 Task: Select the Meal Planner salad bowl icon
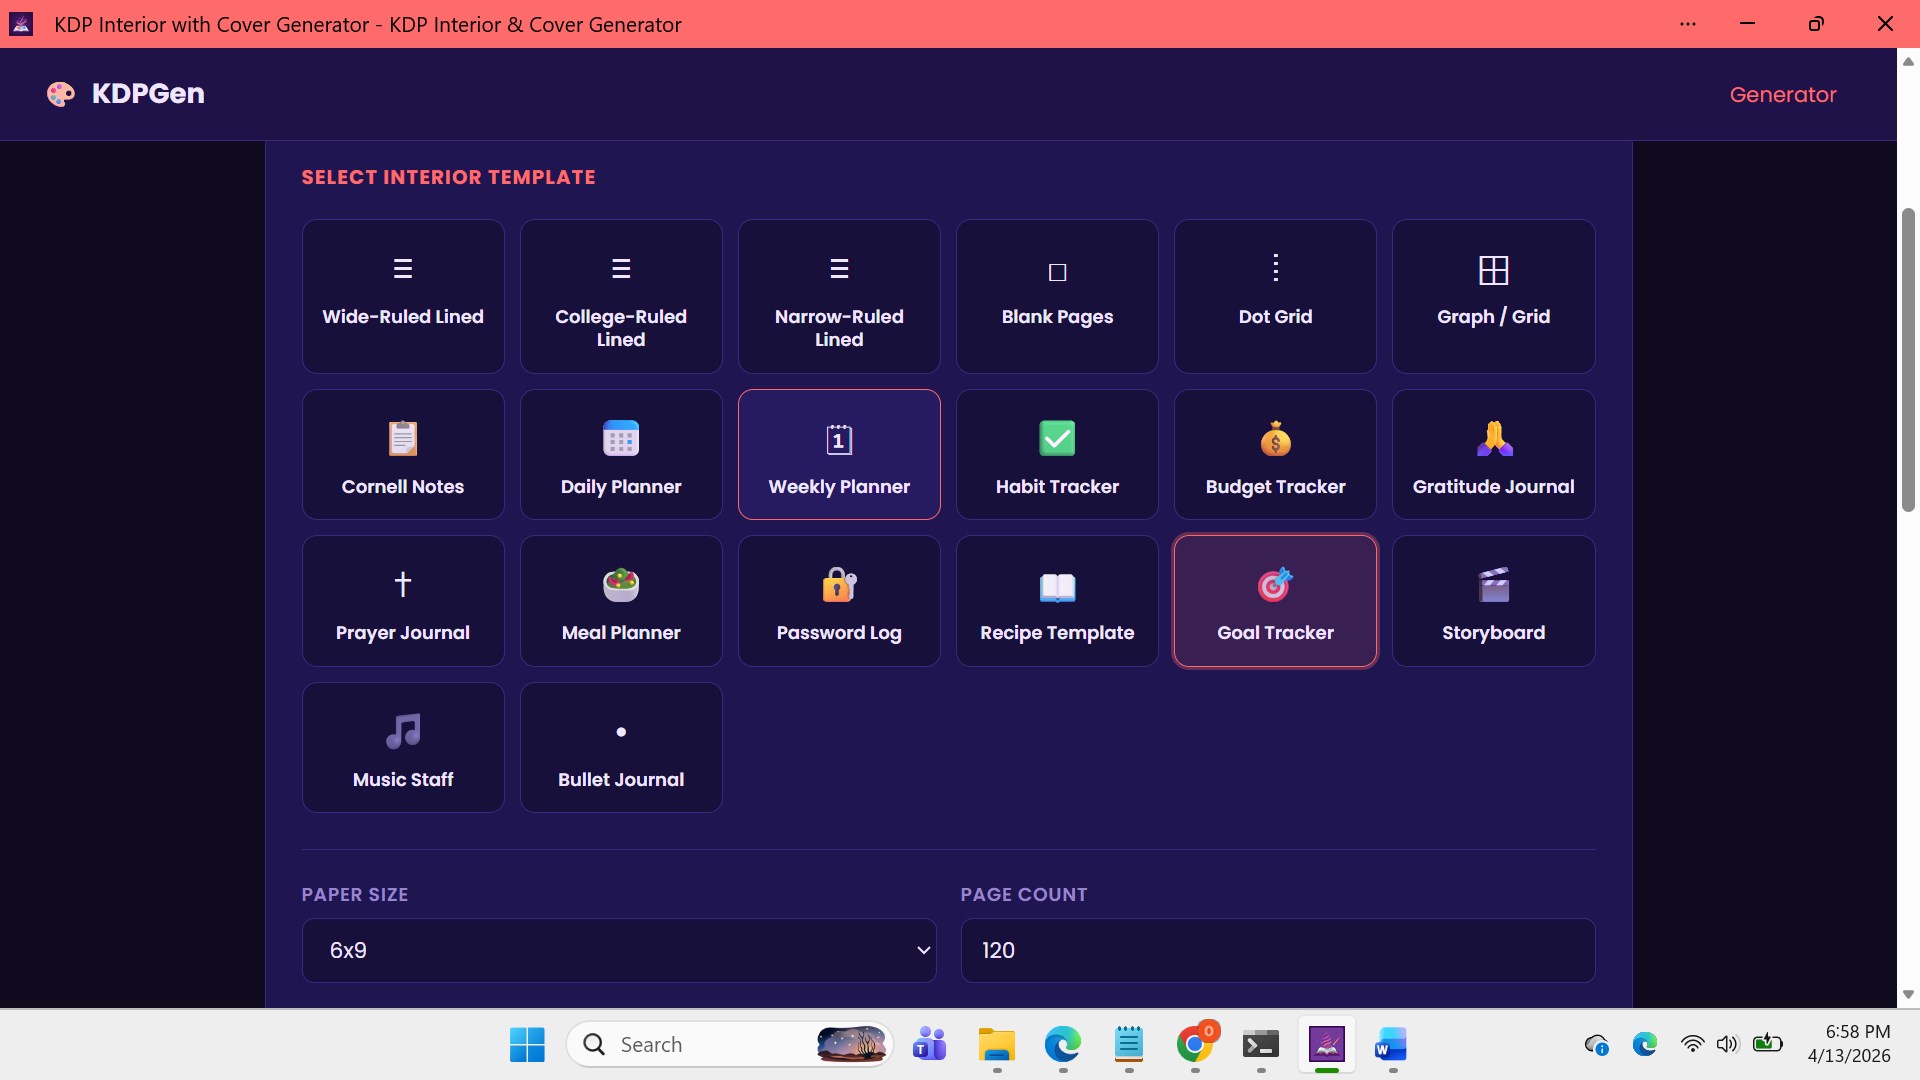pyautogui.click(x=621, y=584)
